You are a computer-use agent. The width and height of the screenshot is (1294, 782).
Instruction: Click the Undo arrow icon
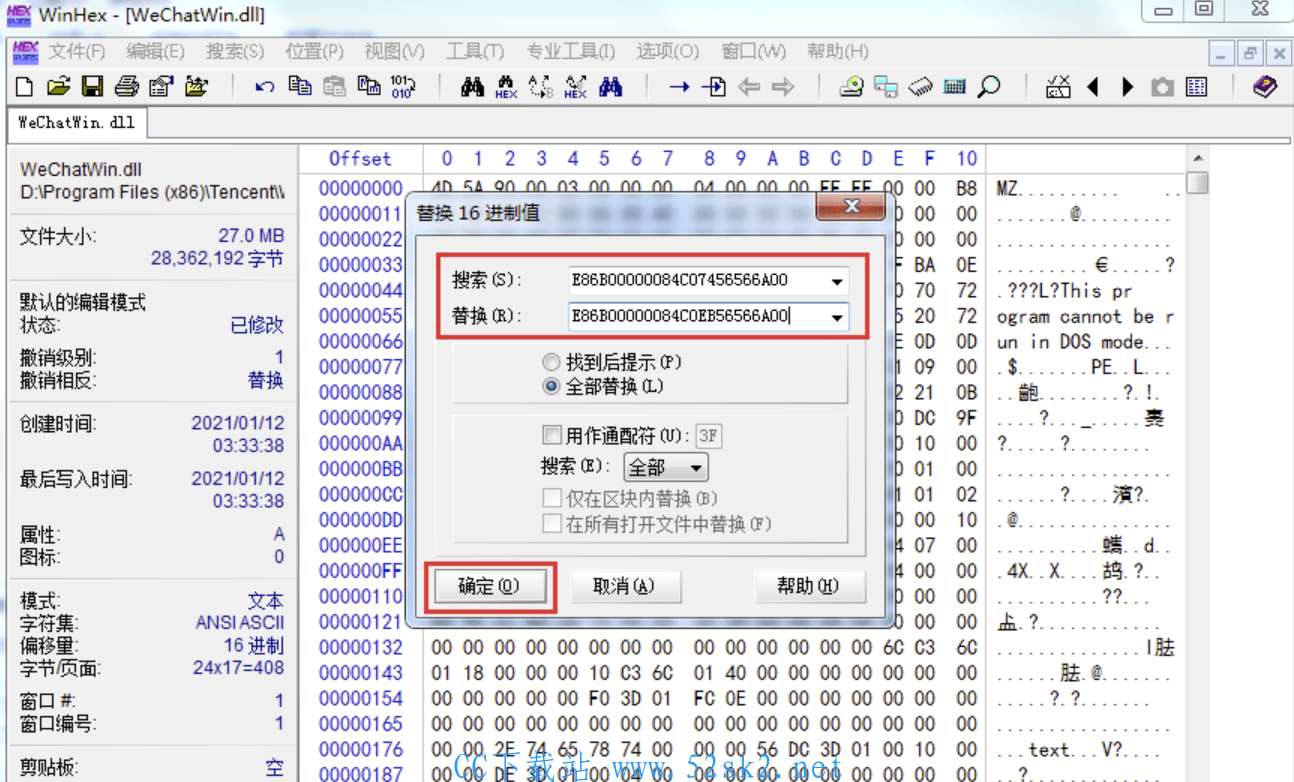point(264,87)
